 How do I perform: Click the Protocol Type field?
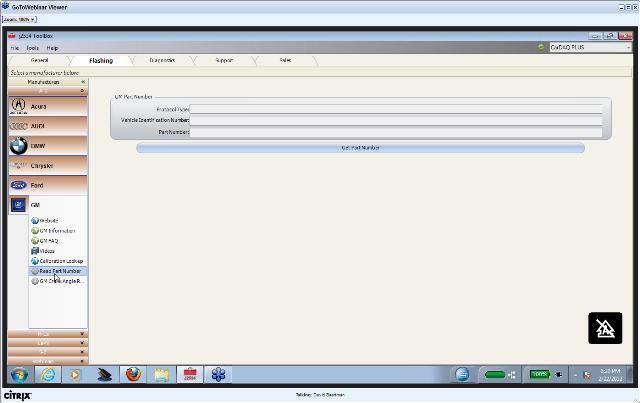pos(396,109)
